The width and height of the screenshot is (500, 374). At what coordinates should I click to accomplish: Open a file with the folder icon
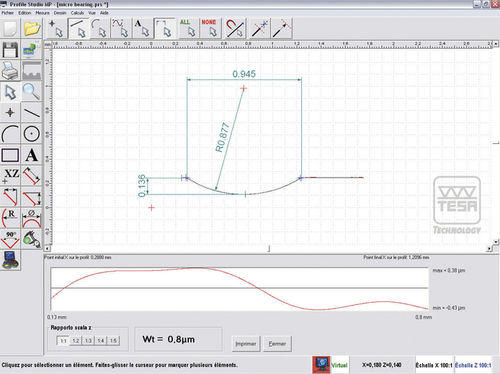coord(32,29)
